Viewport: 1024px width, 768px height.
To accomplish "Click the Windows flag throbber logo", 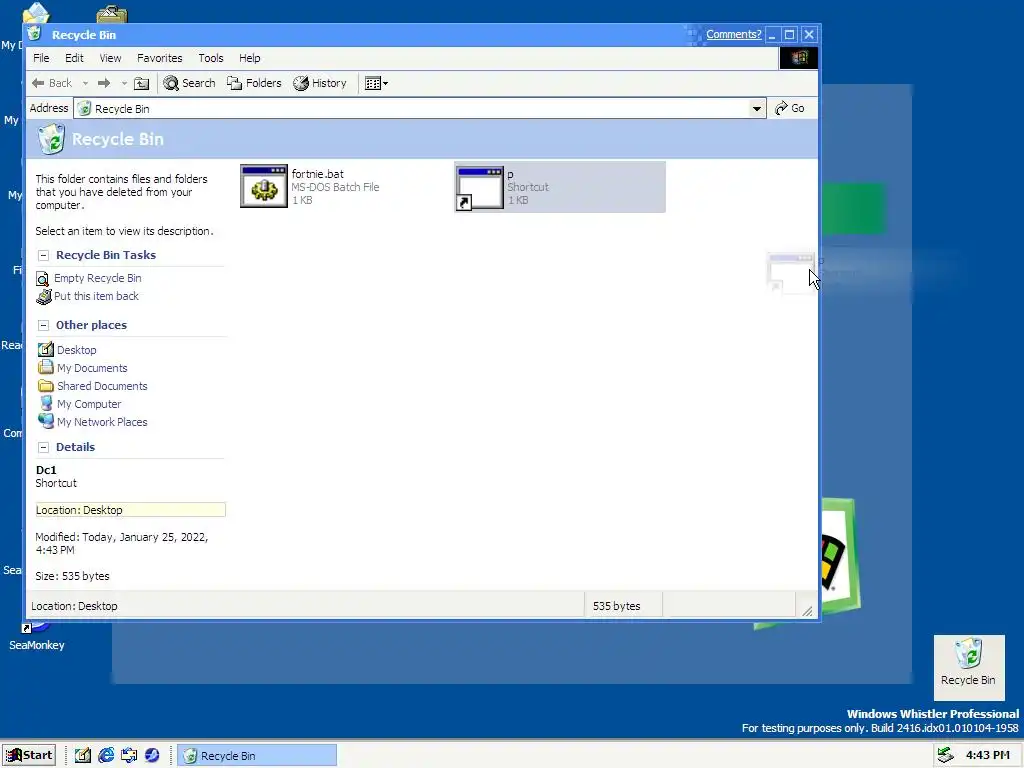I will click(x=799, y=58).
